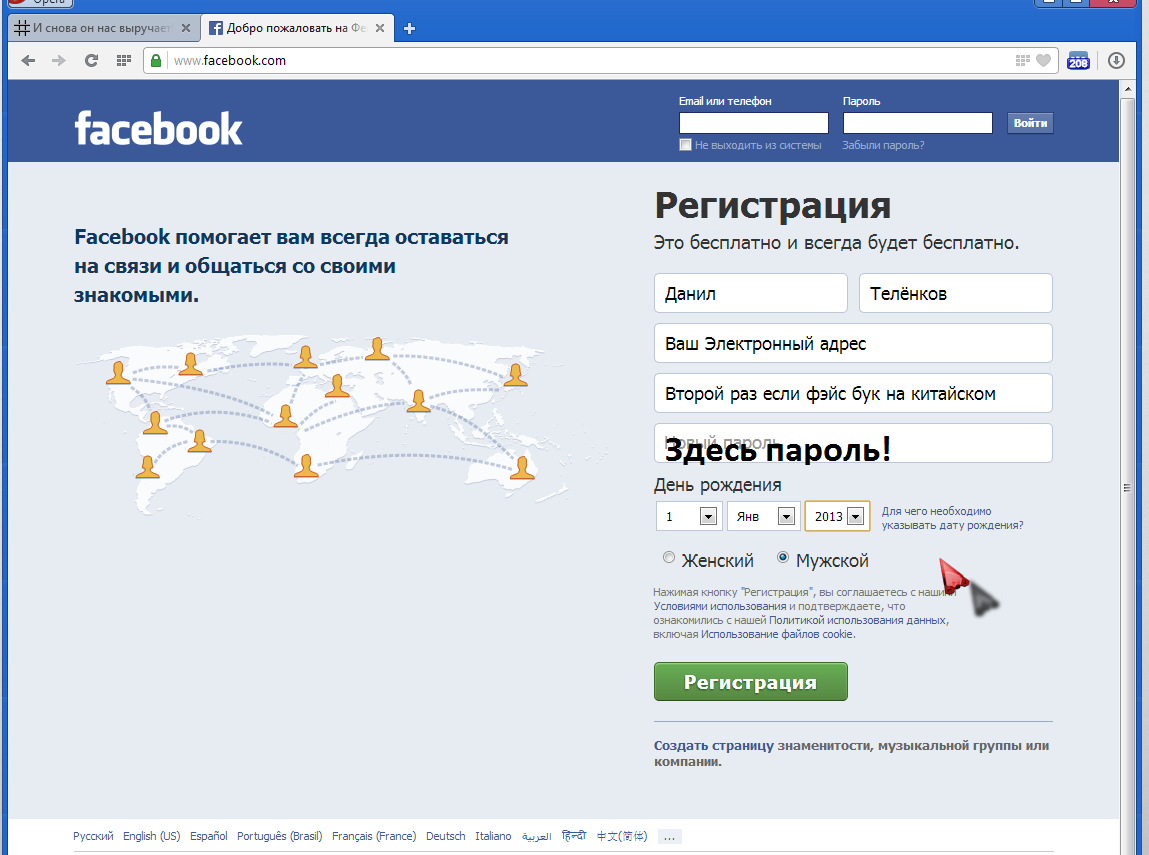This screenshot has height=855, width=1149.
Task: Click the vertical page scrollbar thumb
Action: pos(1127,487)
